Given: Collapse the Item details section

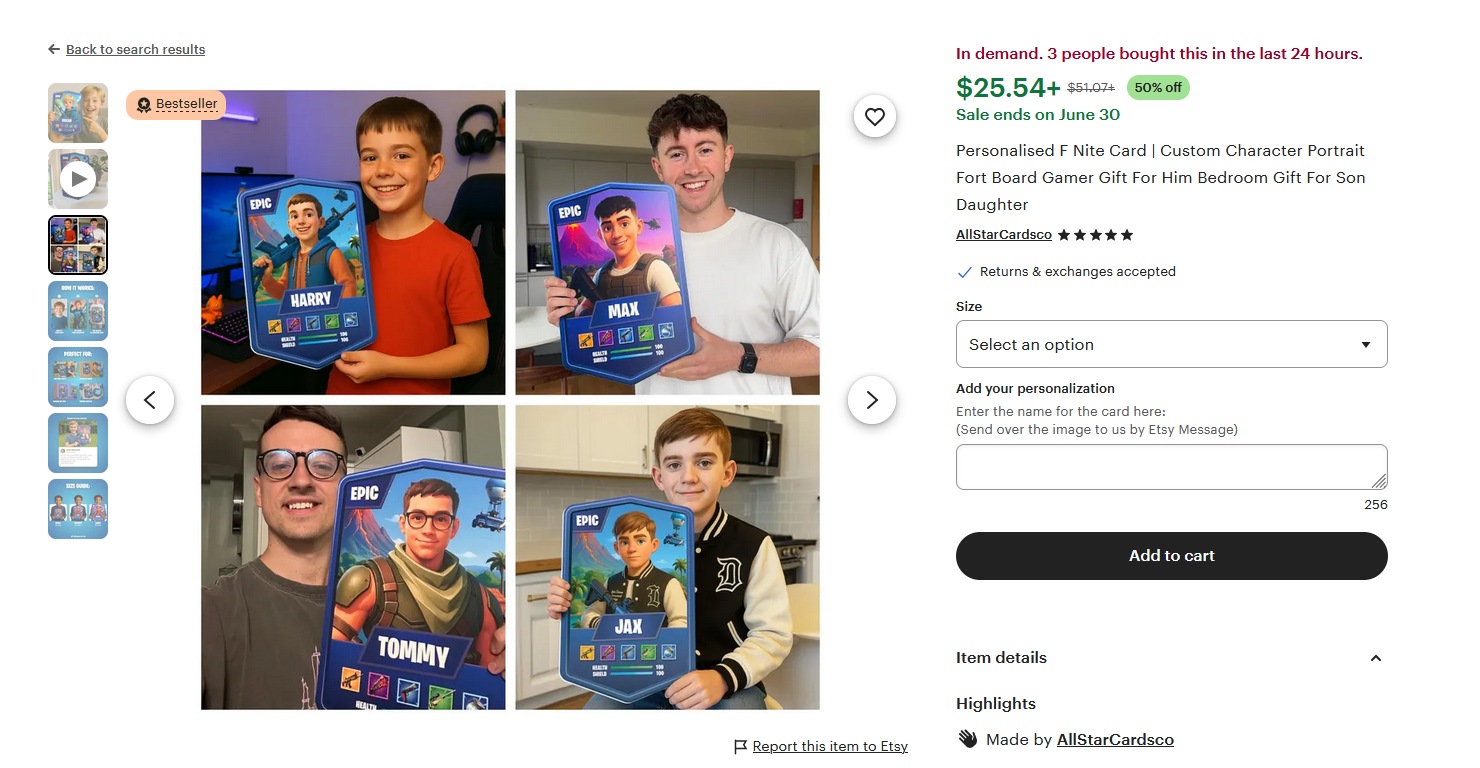Looking at the screenshot, I should (1376, 658).
